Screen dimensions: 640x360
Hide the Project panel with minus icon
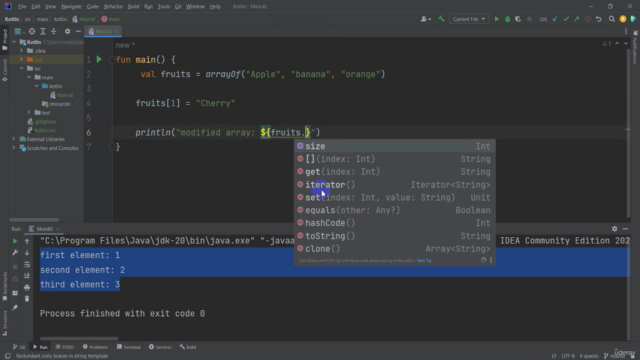pyautogui.click(x=78, y=31)
